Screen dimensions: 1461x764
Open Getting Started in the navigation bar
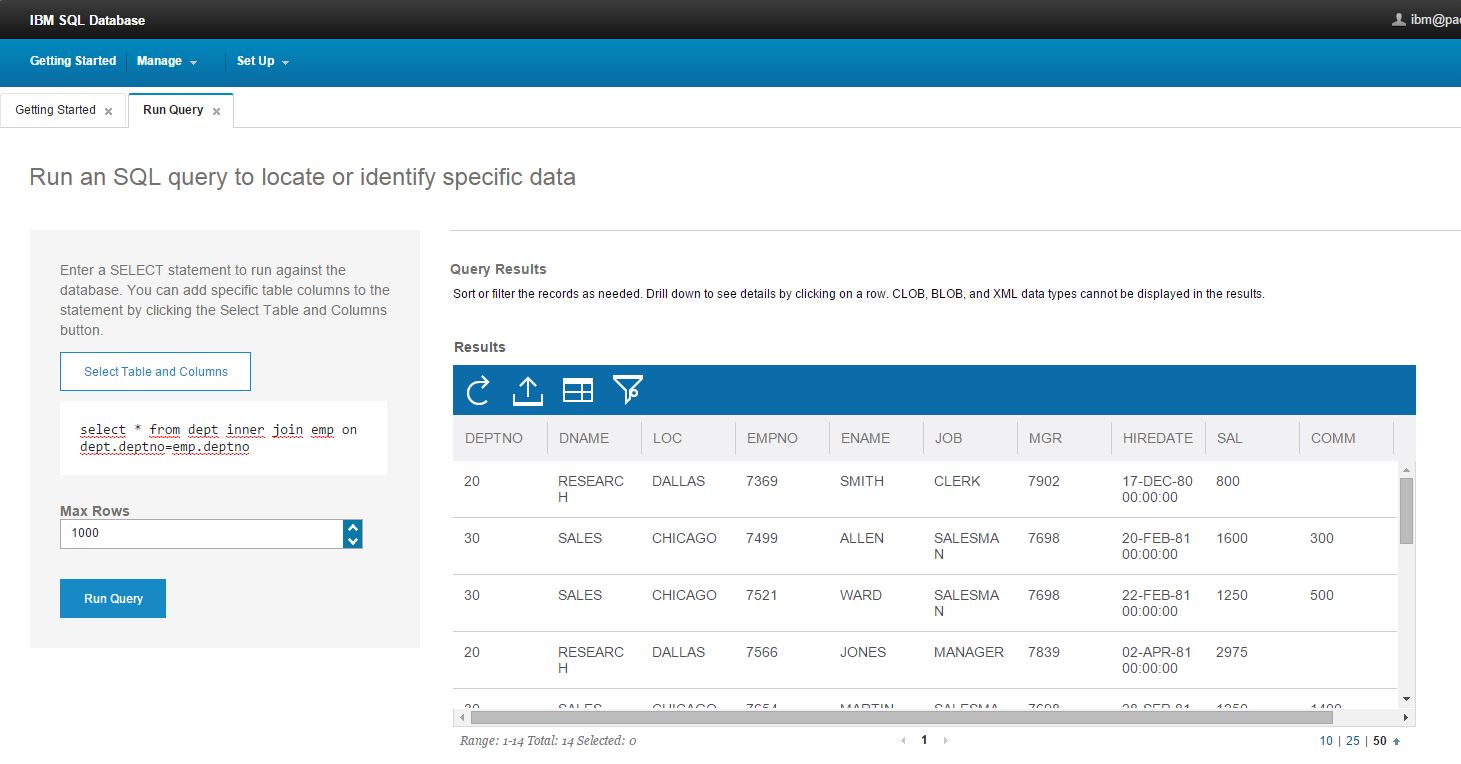tap(73, 61)
